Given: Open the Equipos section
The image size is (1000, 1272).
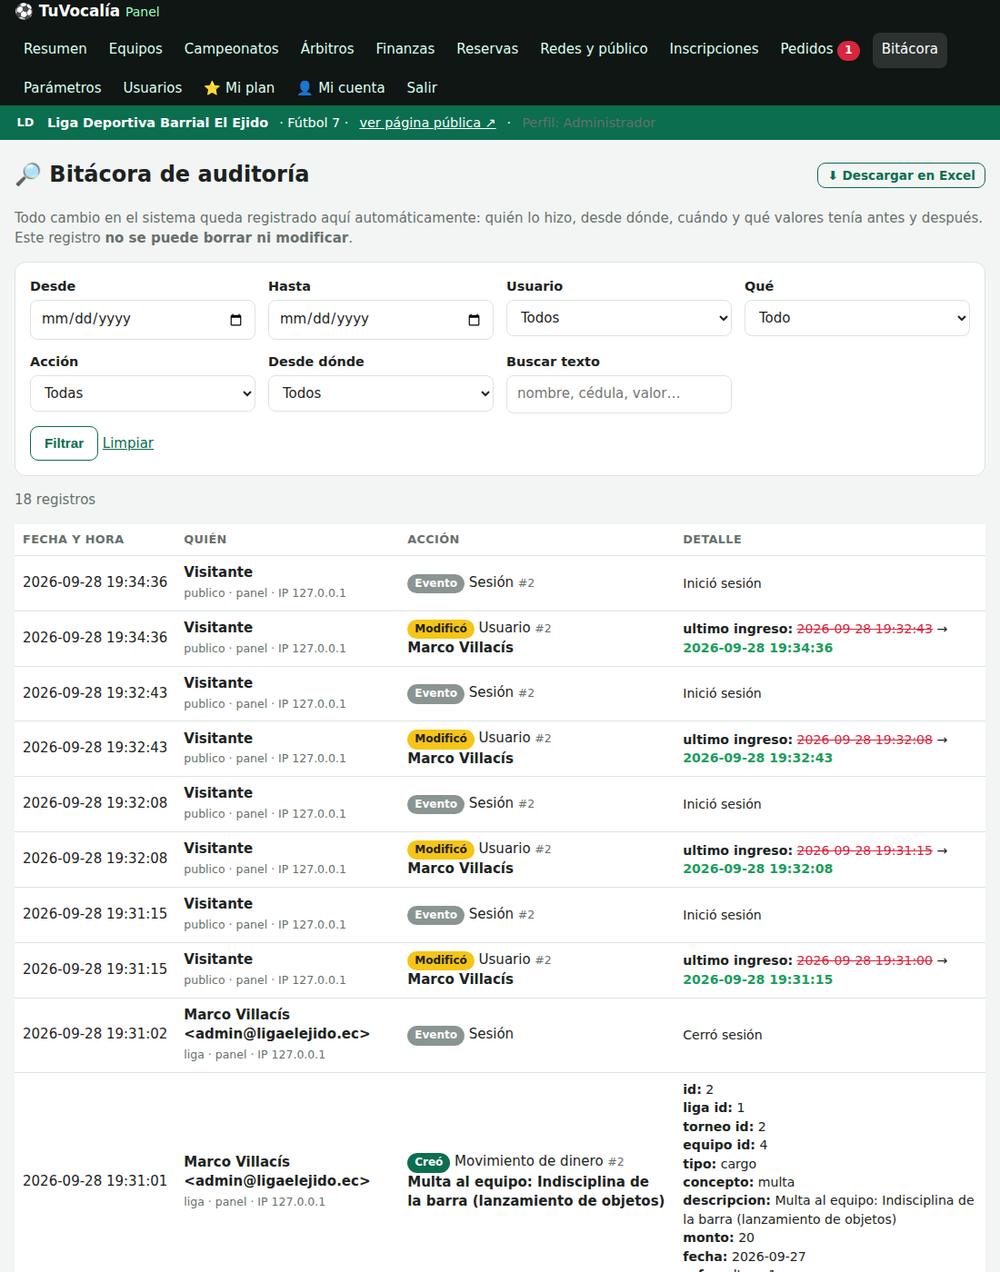Looking at the screenshot, I should coord(136,49).
